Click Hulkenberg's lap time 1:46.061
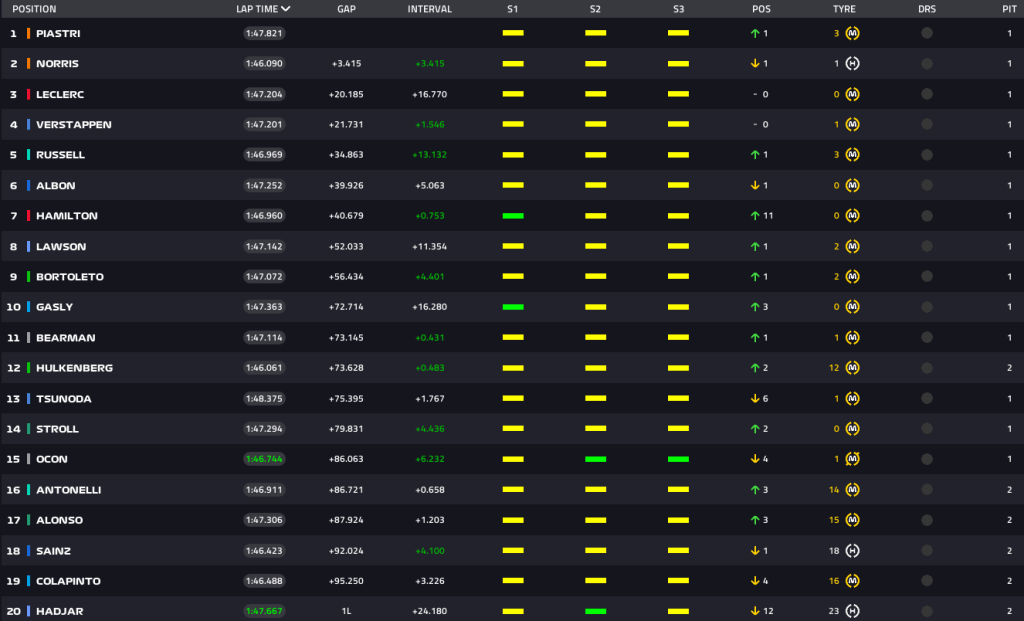Image resolution: width=1024 pixels, height=621 pixels. click(x=264, y=368)
